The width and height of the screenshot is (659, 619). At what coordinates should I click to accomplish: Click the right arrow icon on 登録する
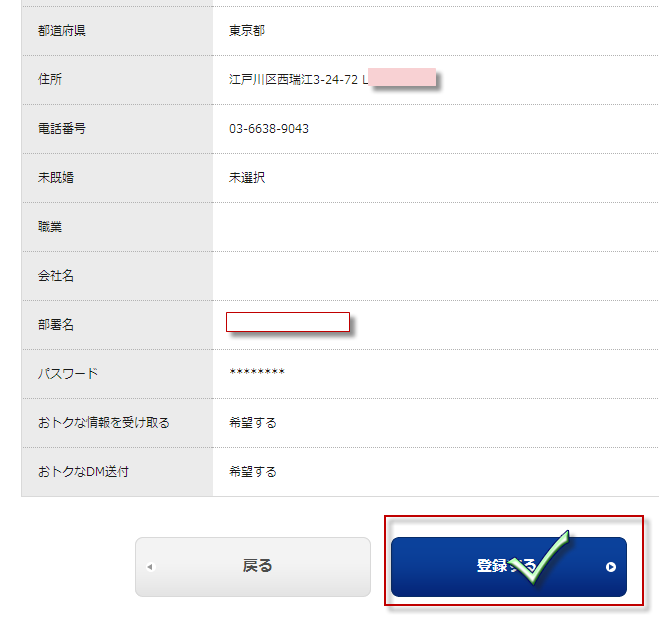coord(611,567)
